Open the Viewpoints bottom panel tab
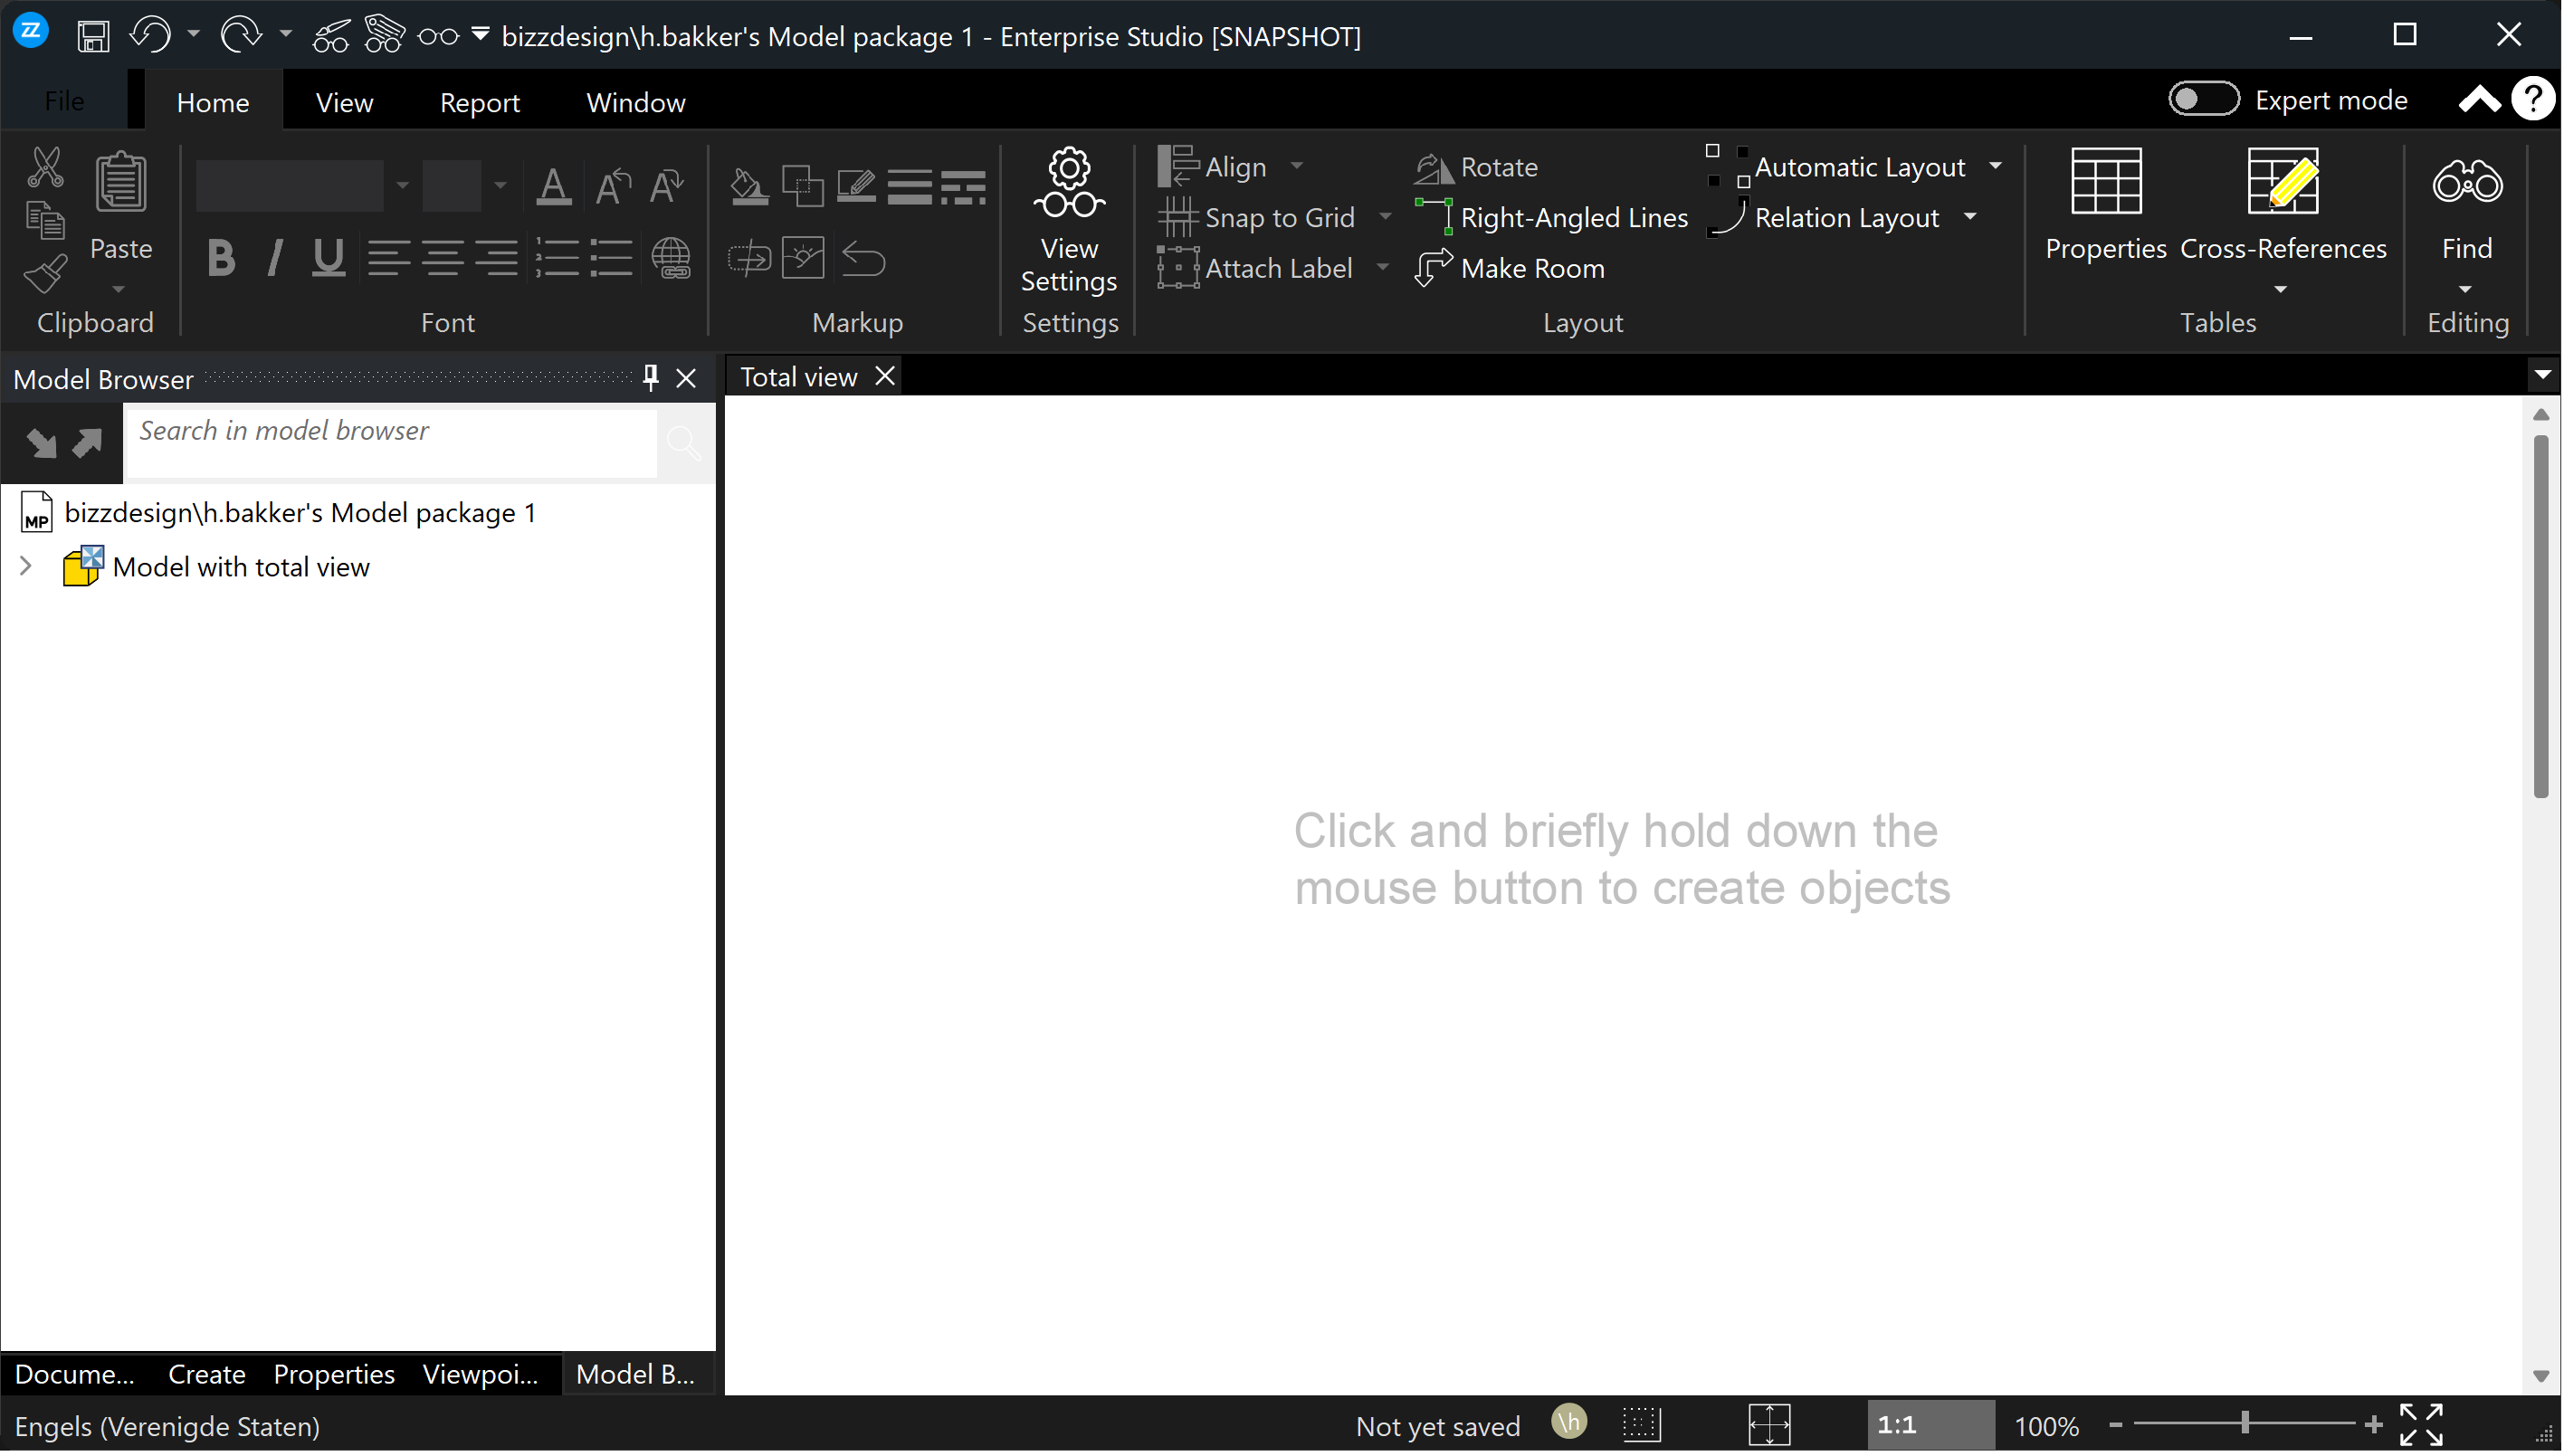The width and height of the screenshot is (2564, 1456). (480, 1375)
